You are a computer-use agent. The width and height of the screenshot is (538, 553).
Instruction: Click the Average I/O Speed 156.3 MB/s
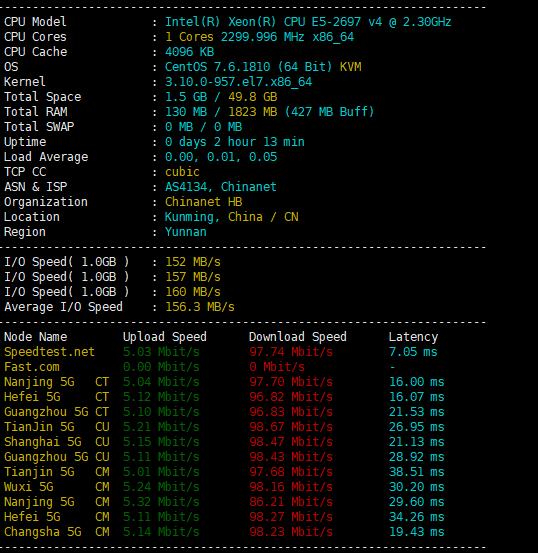click(x=200, y=307)
